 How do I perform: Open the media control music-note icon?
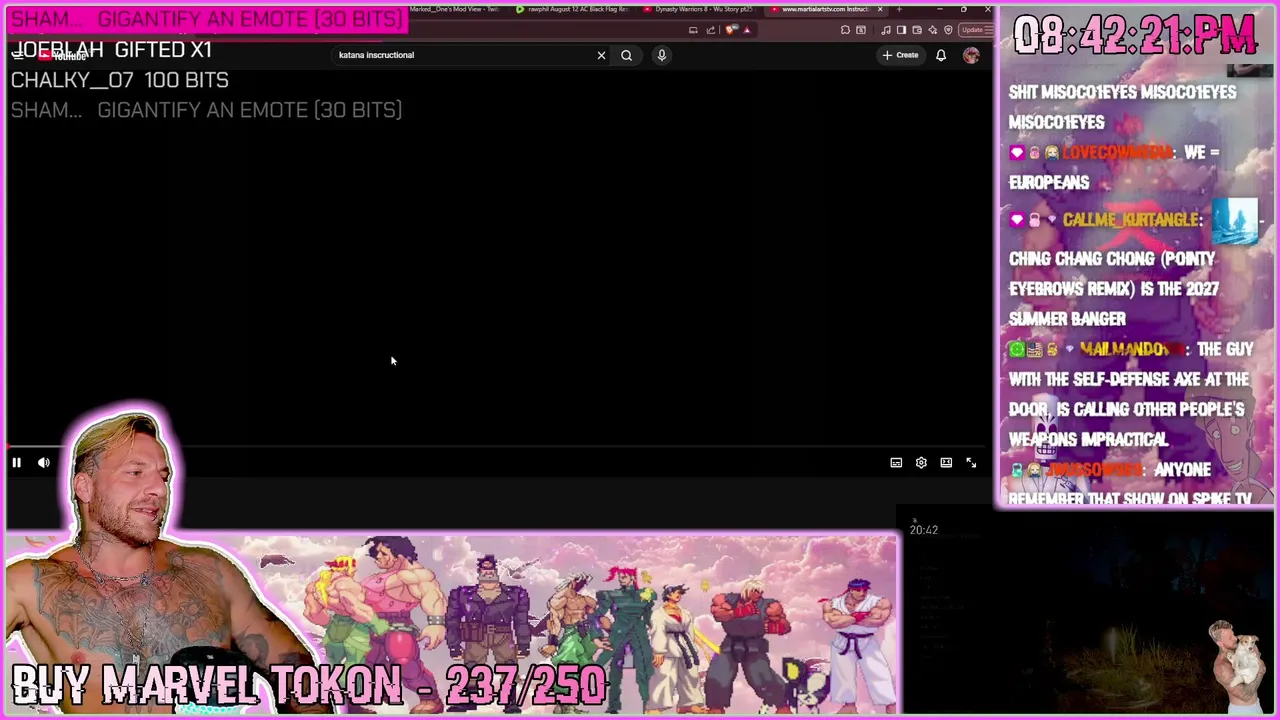885,30
